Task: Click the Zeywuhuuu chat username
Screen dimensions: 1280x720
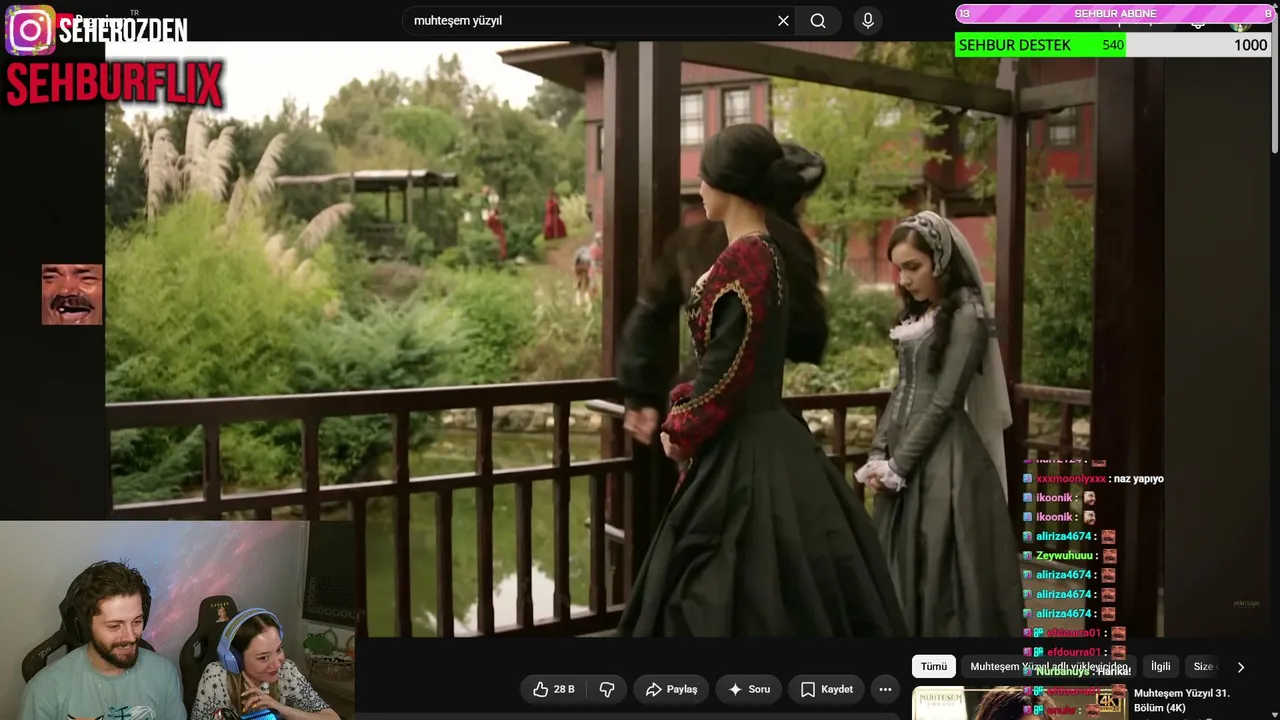Action: click(1065, 556)
